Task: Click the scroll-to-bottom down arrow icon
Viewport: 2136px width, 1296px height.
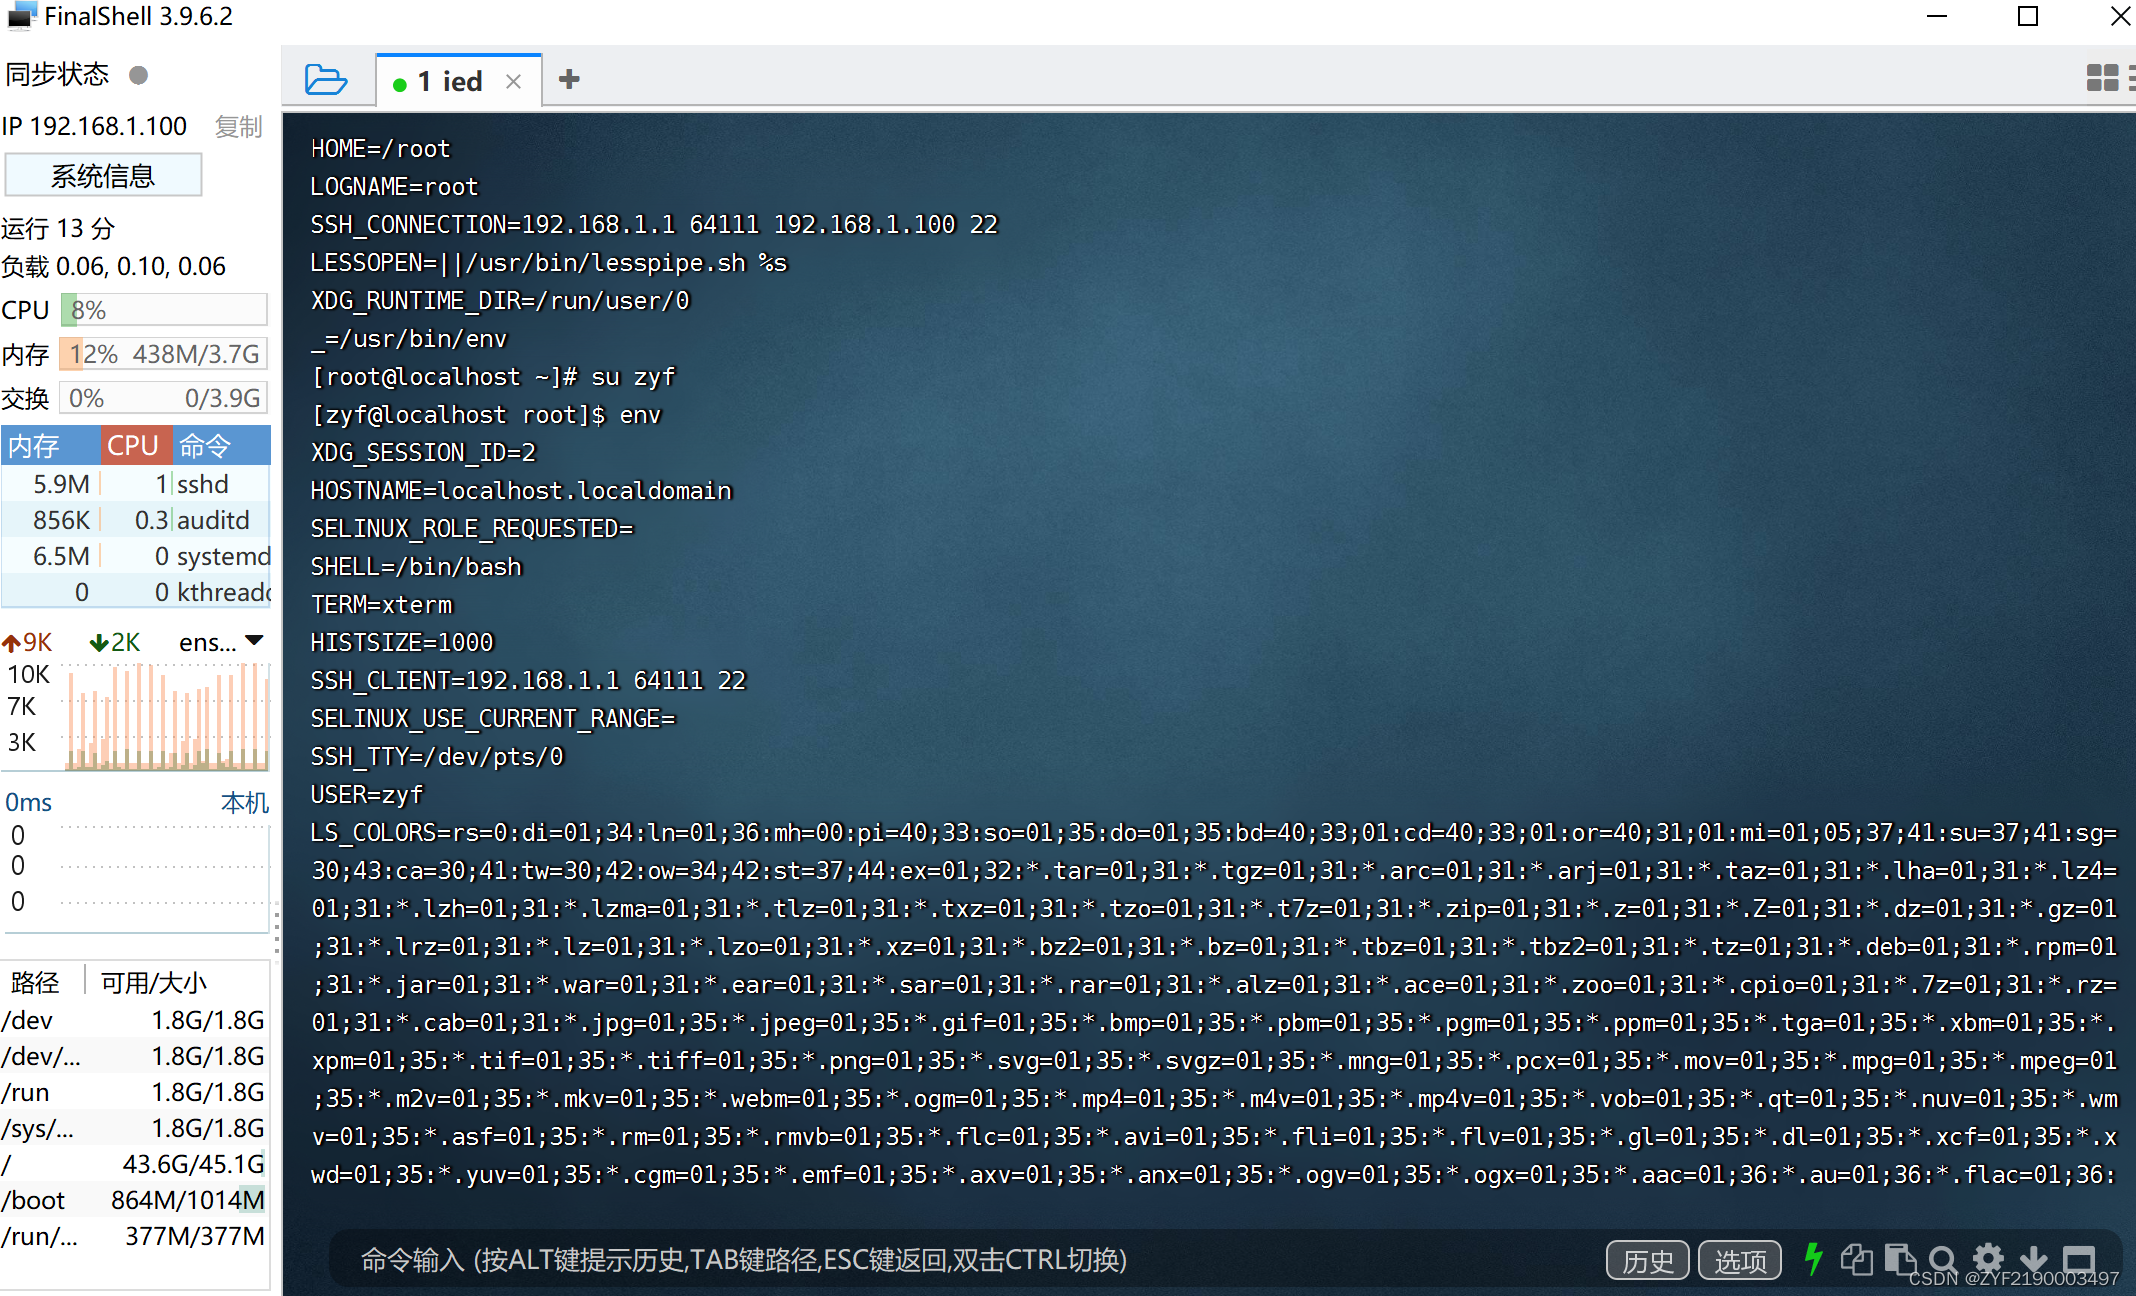Action: click(2033, 1259)
